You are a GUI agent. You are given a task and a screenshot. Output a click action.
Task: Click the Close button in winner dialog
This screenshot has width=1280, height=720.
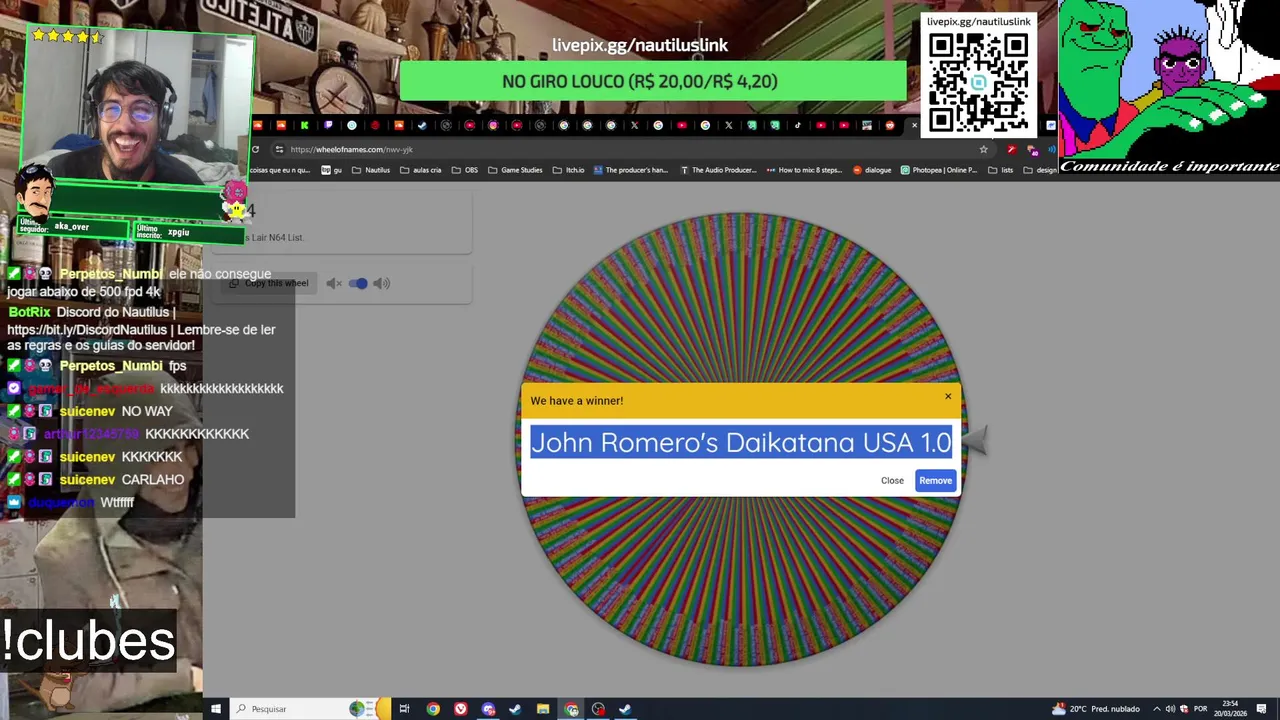[x=892, y=481]
